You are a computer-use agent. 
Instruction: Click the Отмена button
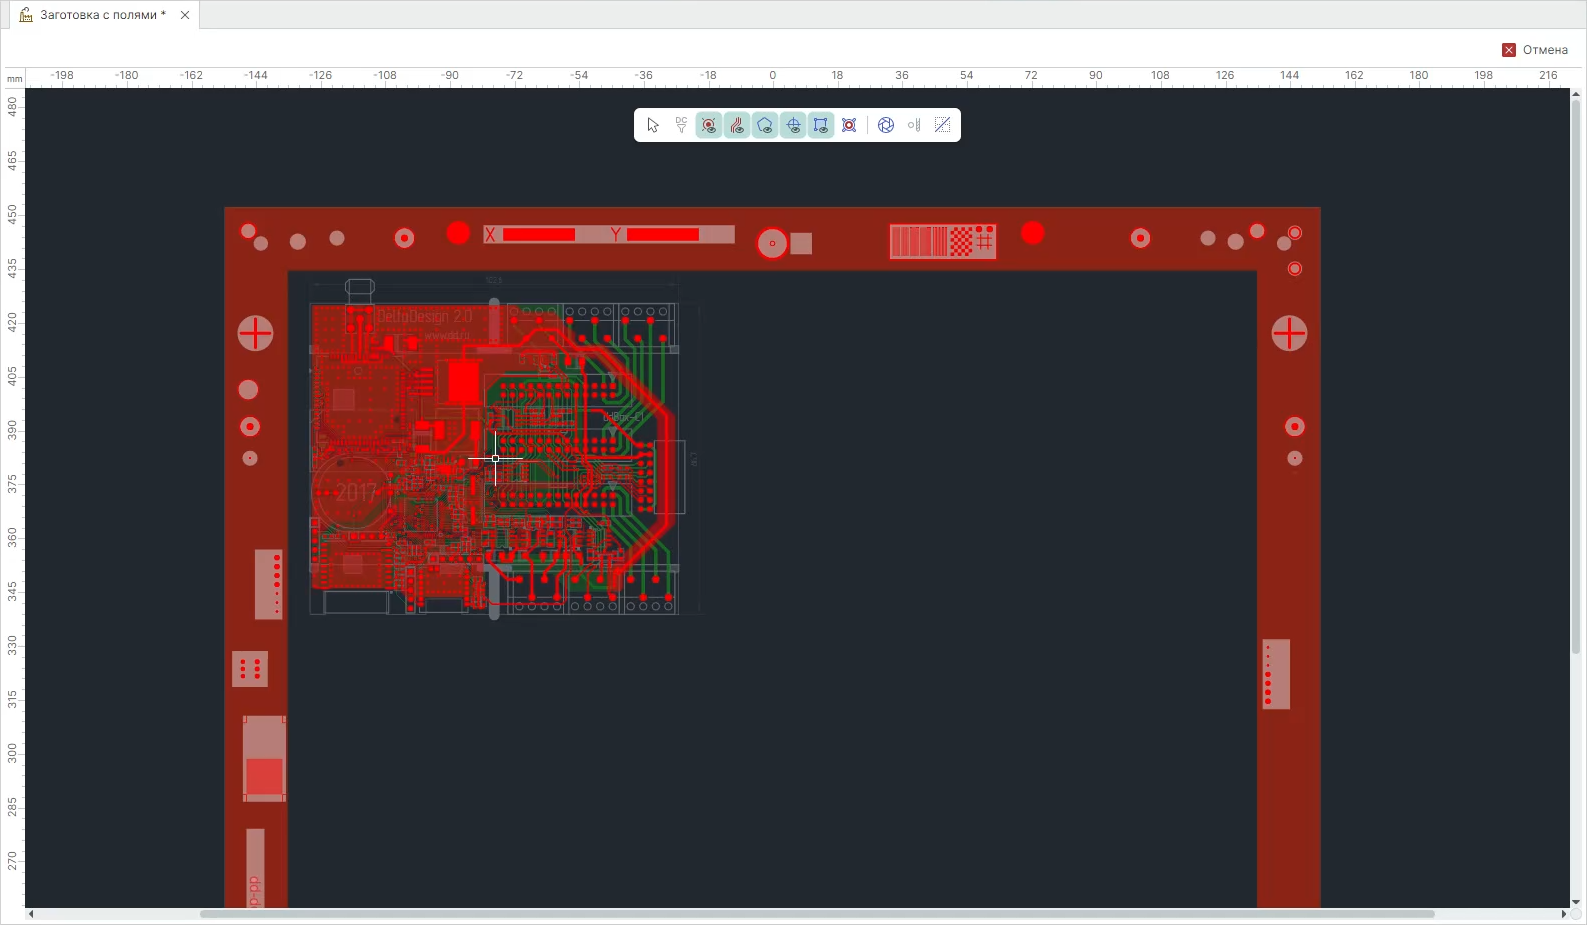[1535, 50]
